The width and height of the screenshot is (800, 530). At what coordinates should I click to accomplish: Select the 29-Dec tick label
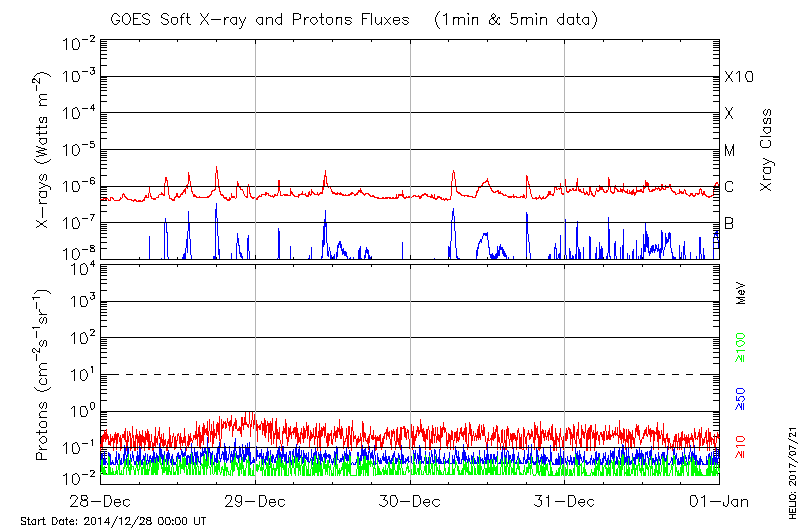[x=256, y=500]
